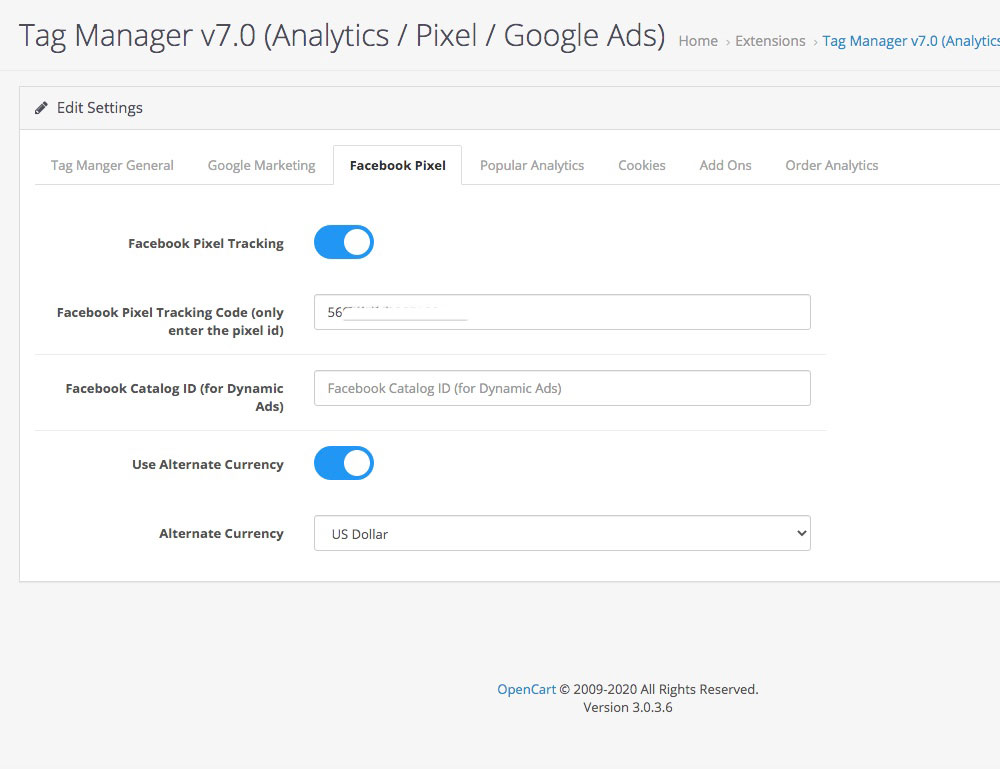Screen dimensions: 1000x769
Task: Open the Cookies tab
Action: point(642,165)
